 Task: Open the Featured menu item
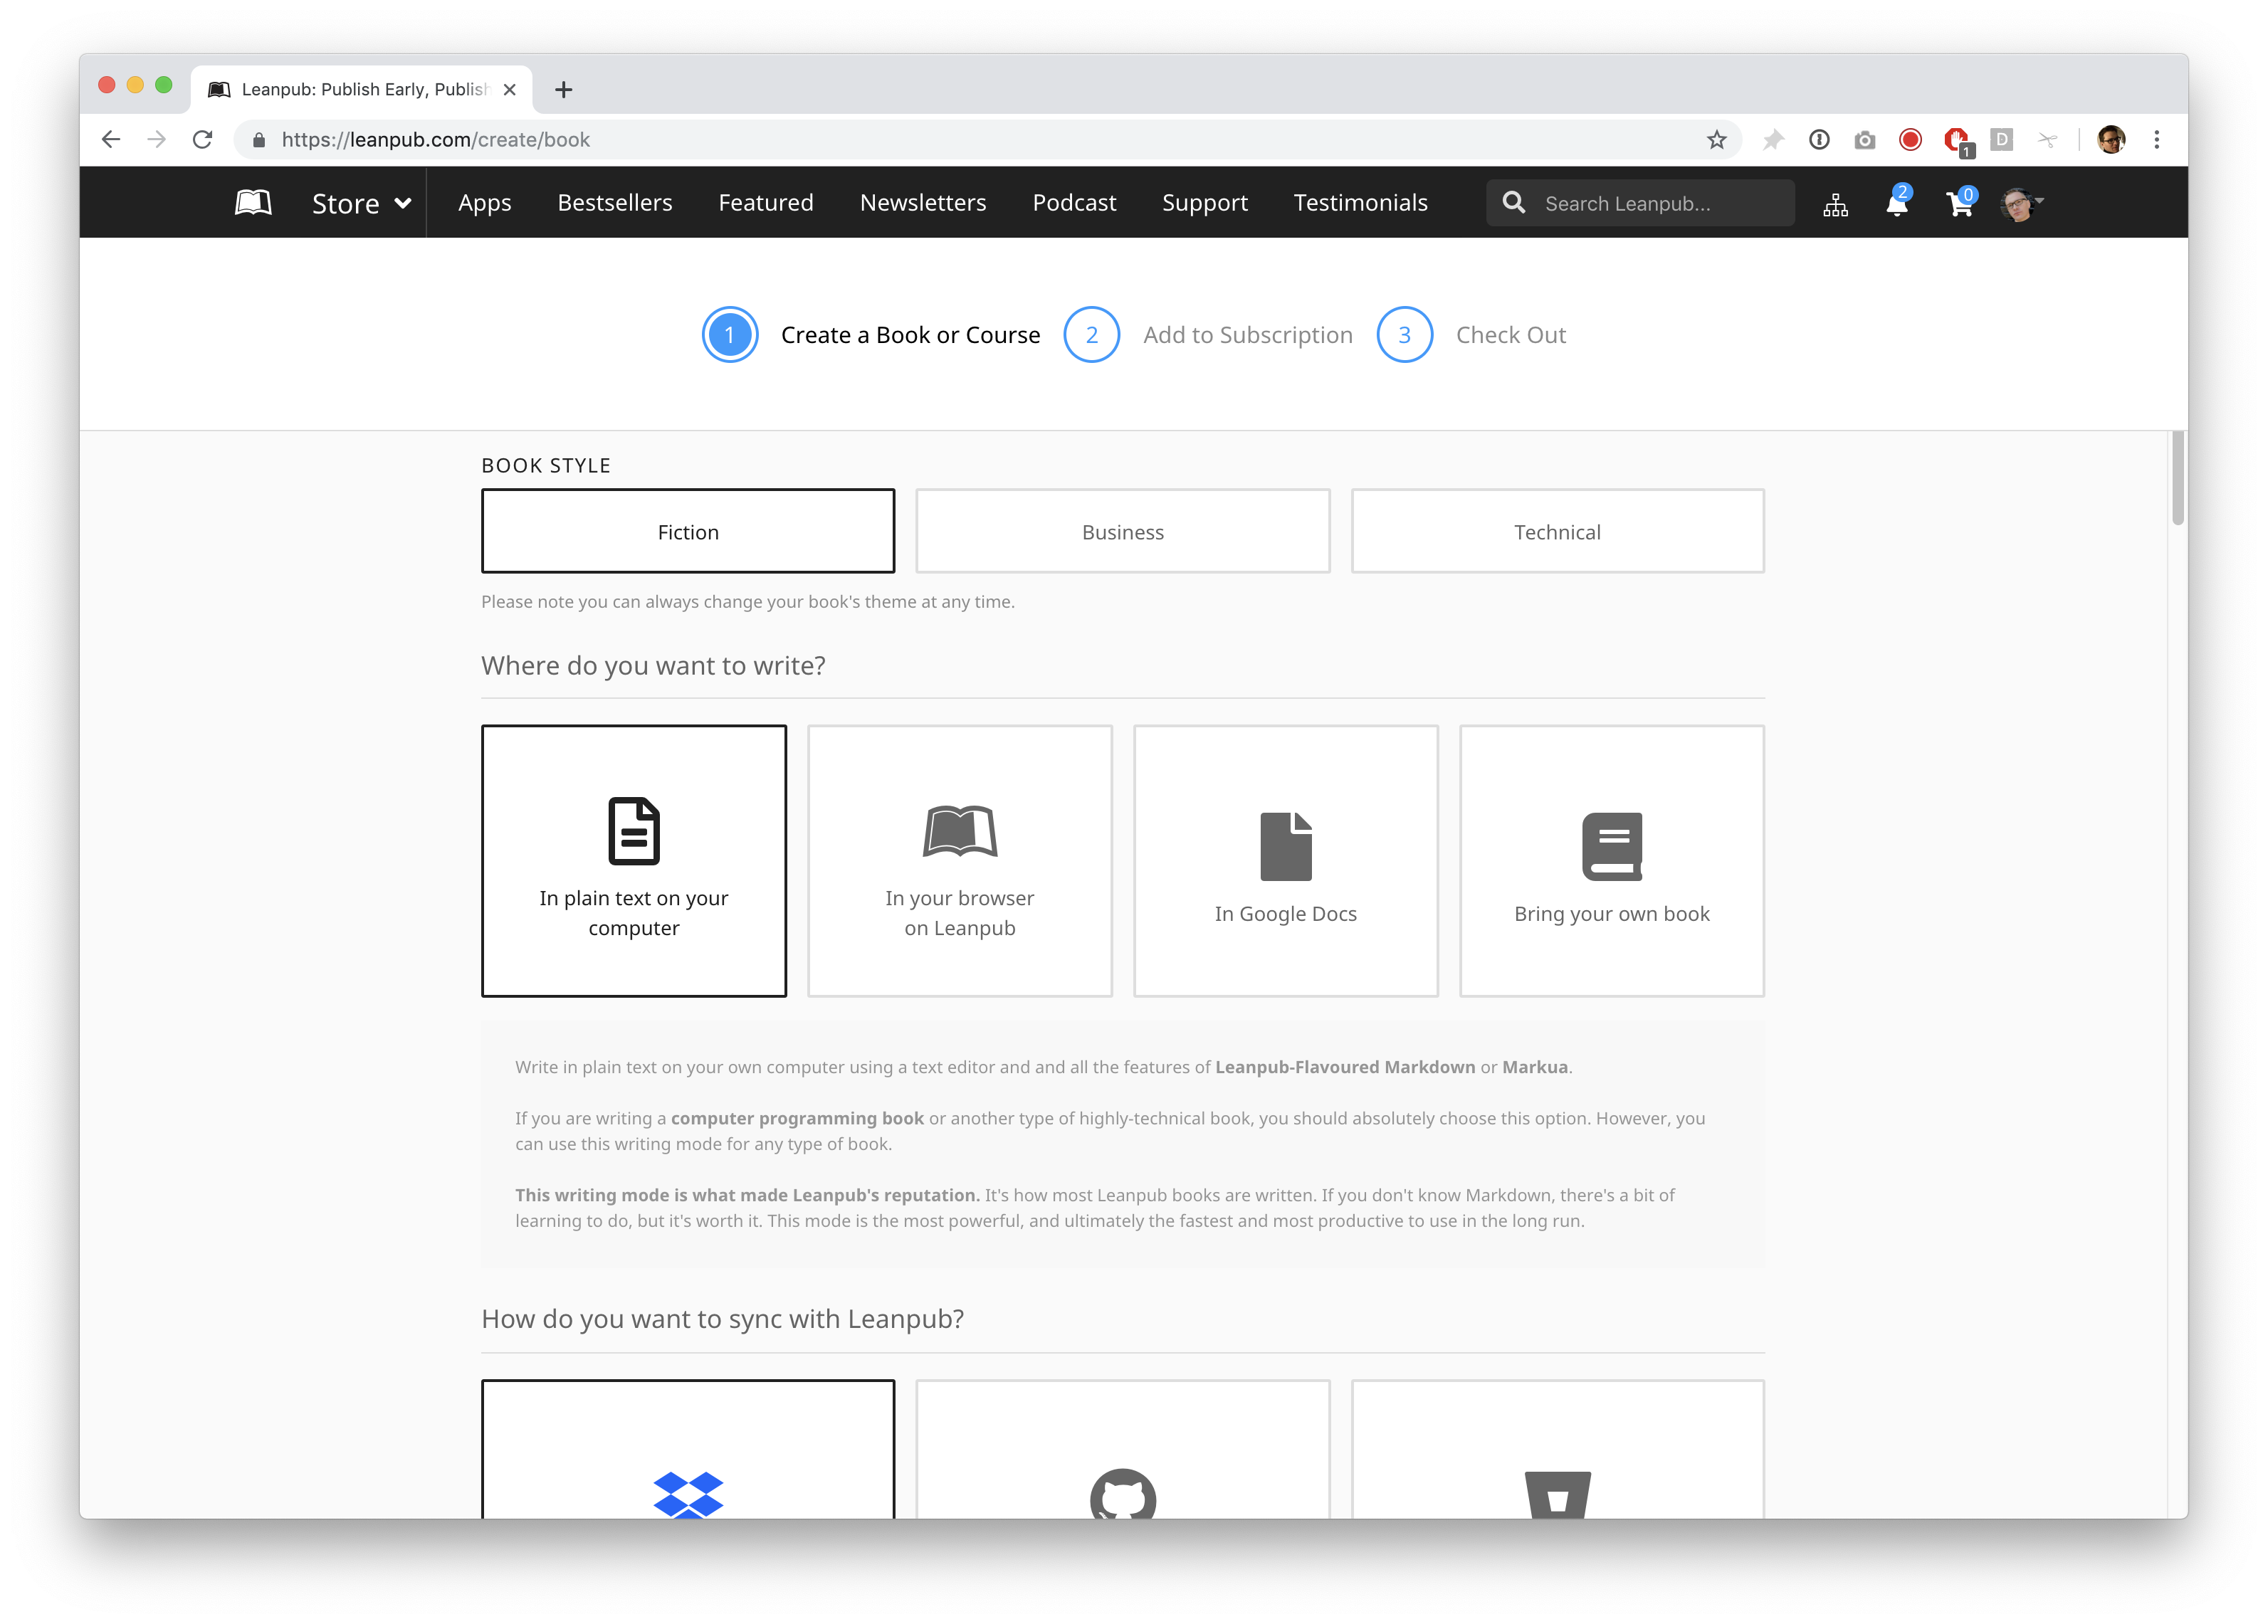(x=766, y=203)
